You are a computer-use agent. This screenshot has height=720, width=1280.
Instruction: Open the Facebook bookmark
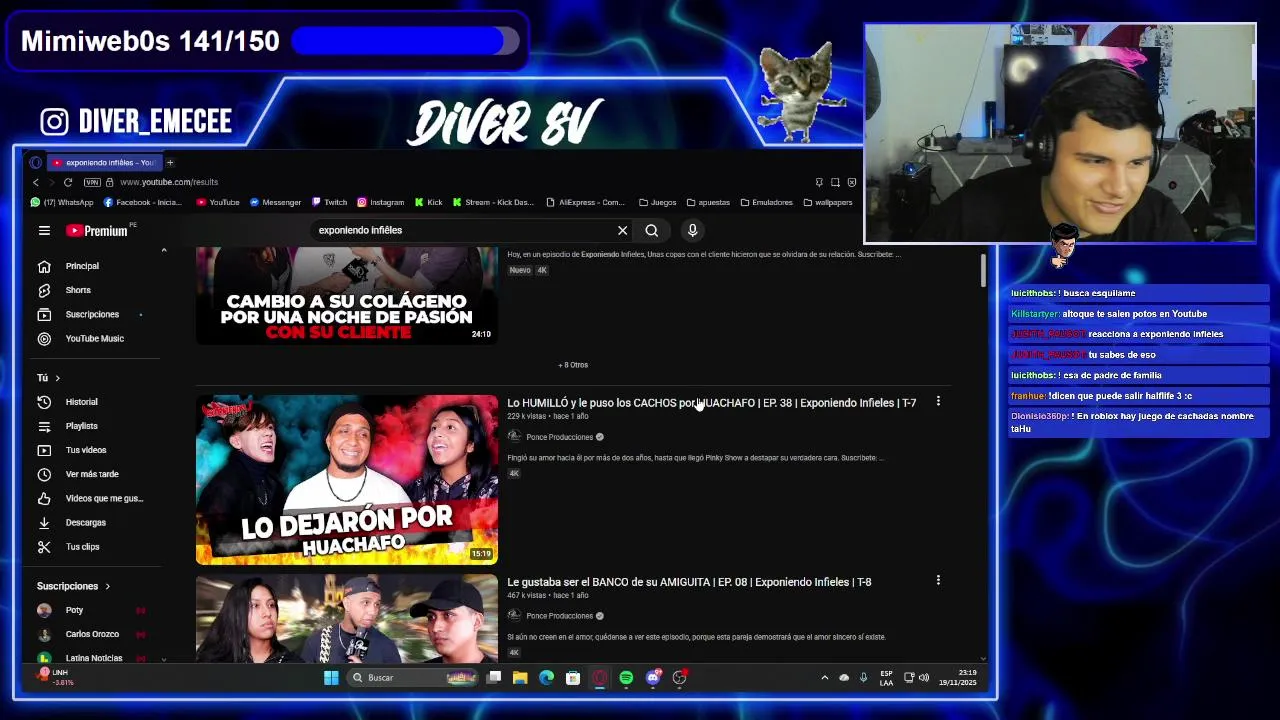[x=143, y=202]
